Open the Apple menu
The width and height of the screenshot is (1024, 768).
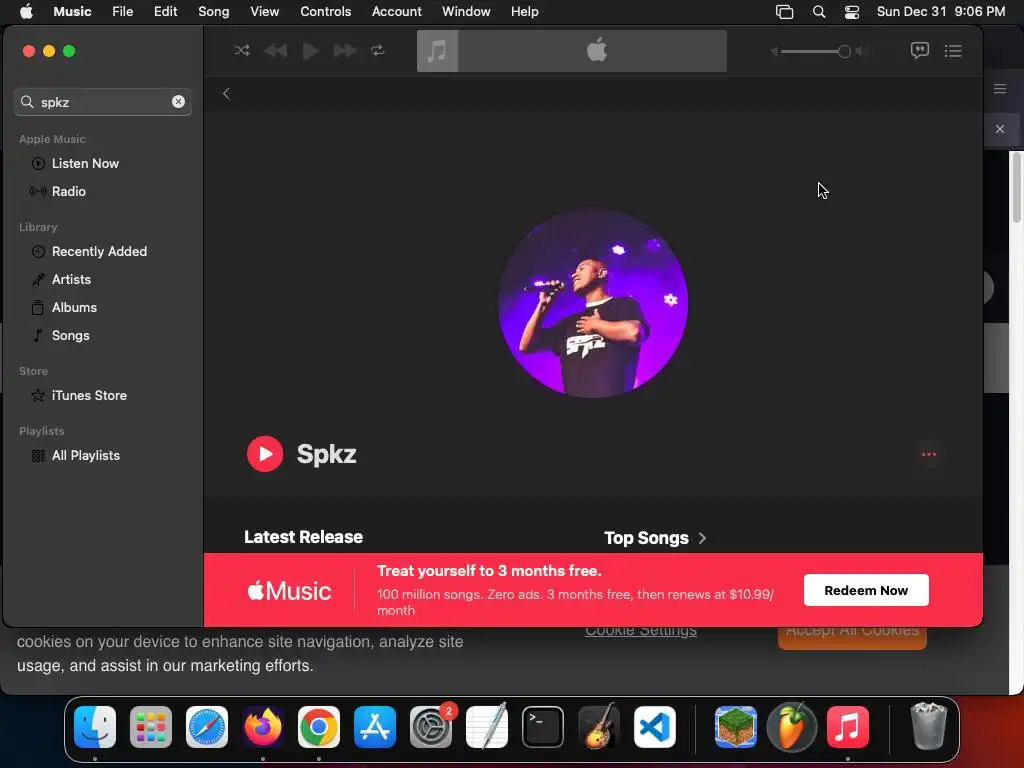(x=25, y=12)
